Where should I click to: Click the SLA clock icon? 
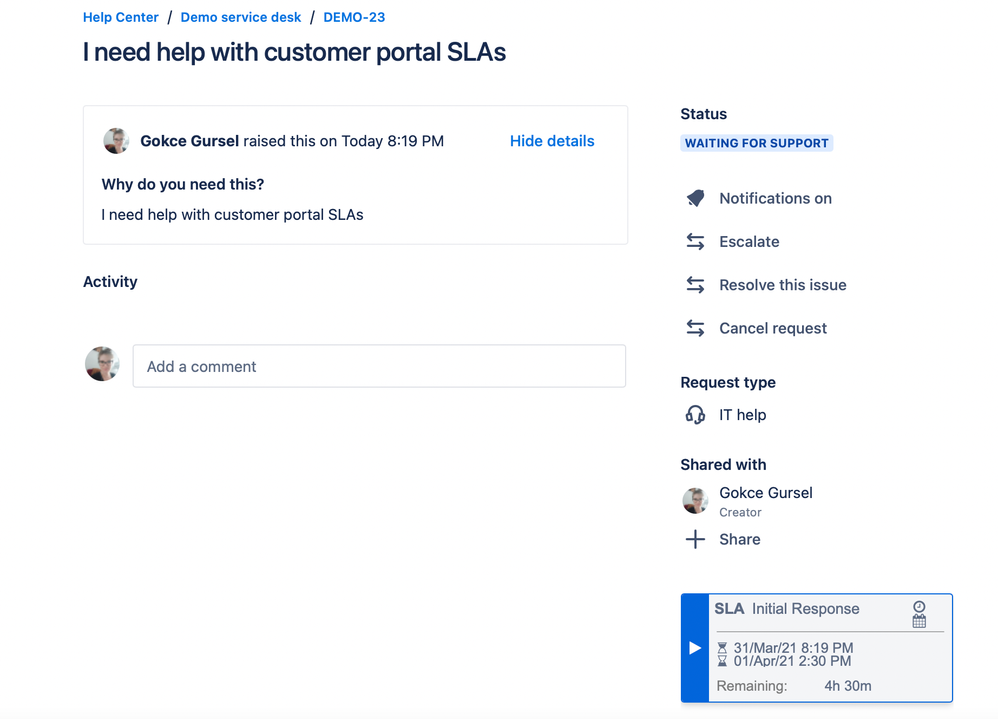pos(919,606)
